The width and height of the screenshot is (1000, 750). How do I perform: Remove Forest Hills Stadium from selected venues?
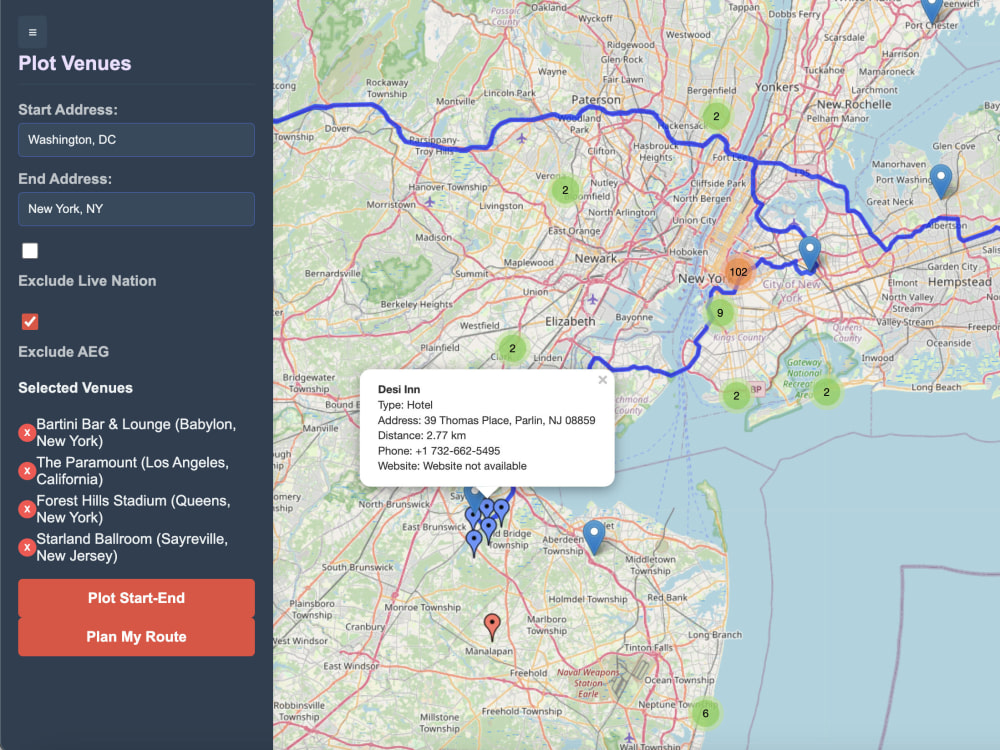pos(27,509)
